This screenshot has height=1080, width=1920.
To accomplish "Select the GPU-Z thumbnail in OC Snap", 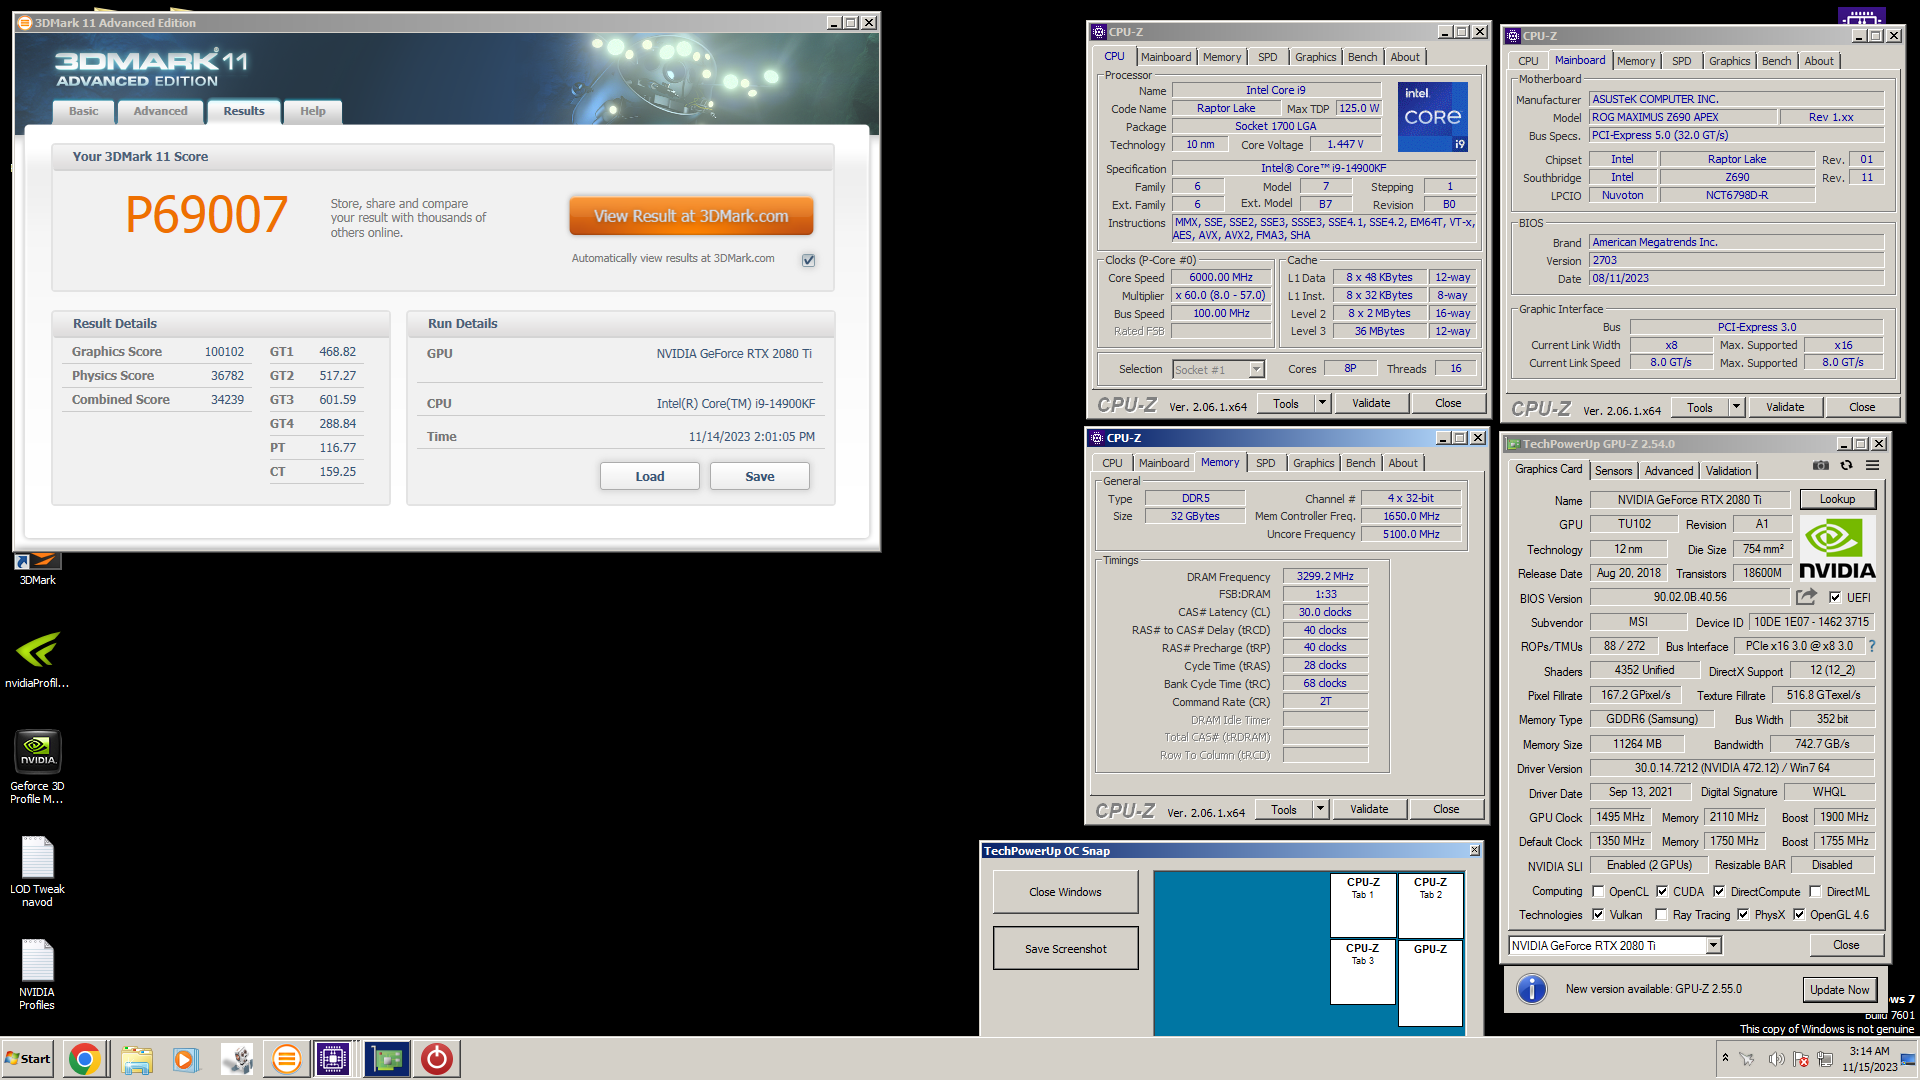I will [x=1430, y=983].
